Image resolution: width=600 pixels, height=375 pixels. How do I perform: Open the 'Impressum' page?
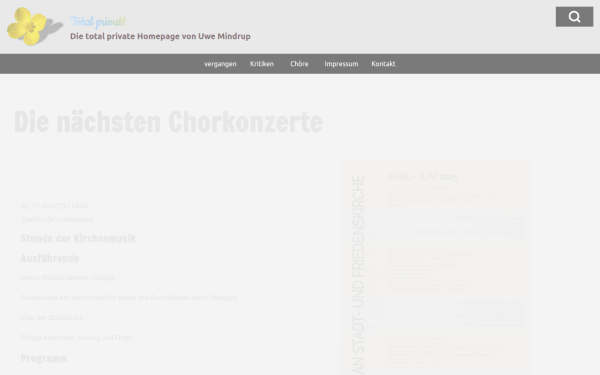[x=341, y=64]
